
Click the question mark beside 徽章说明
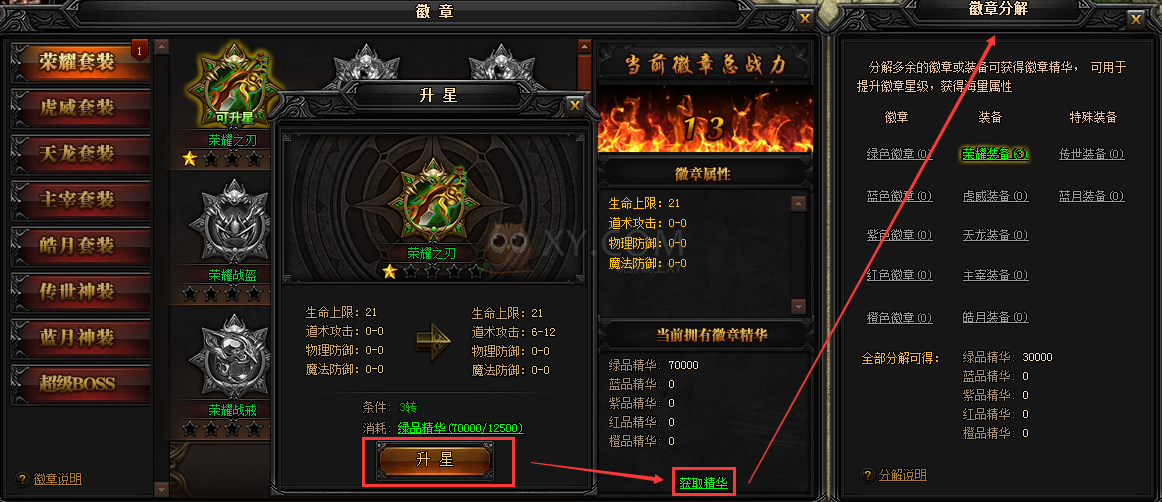(21, 479)
